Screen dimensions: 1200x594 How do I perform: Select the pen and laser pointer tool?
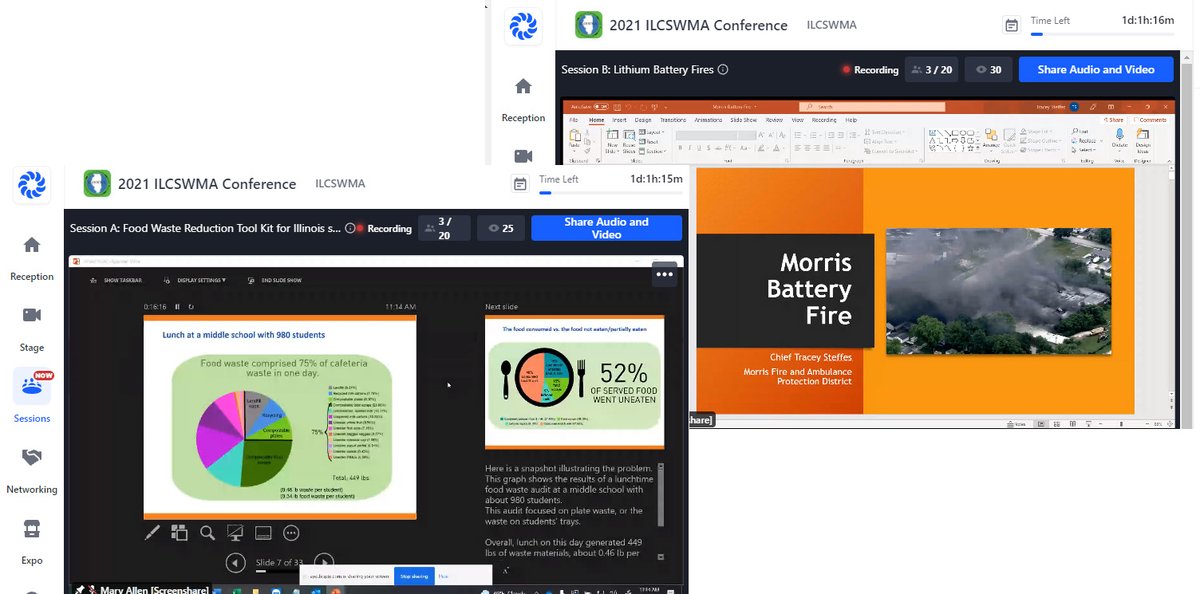coord(152,533)
